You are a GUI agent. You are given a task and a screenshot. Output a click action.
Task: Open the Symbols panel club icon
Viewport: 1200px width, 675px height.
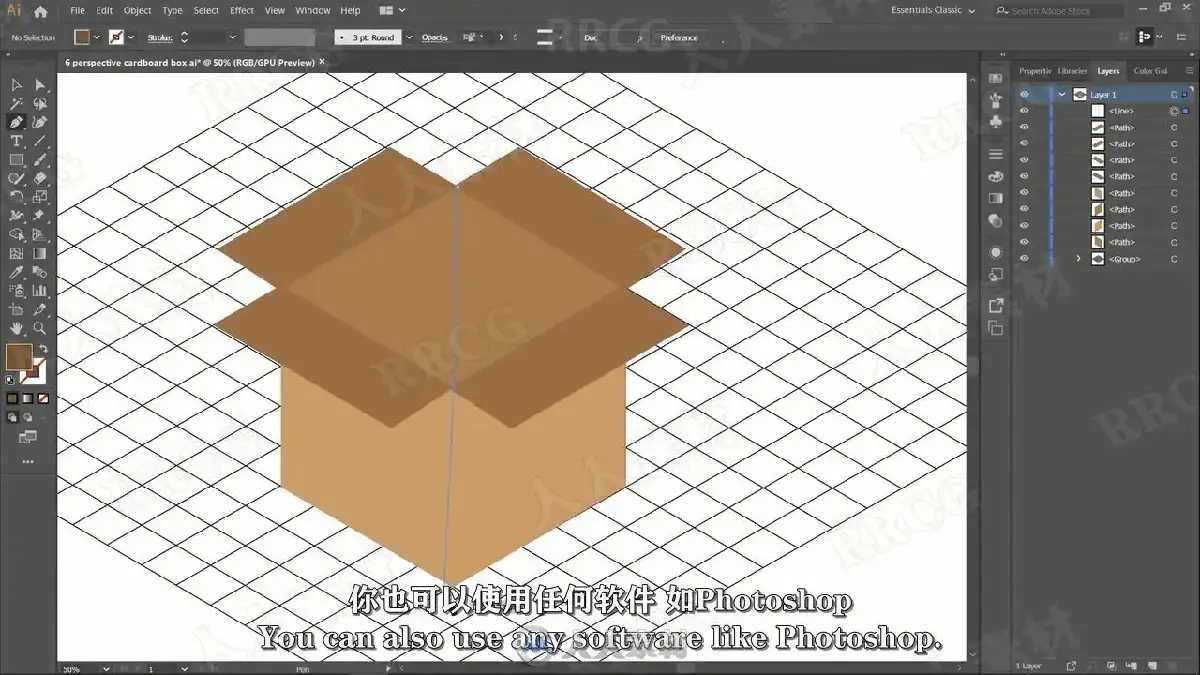click(995, 121)
